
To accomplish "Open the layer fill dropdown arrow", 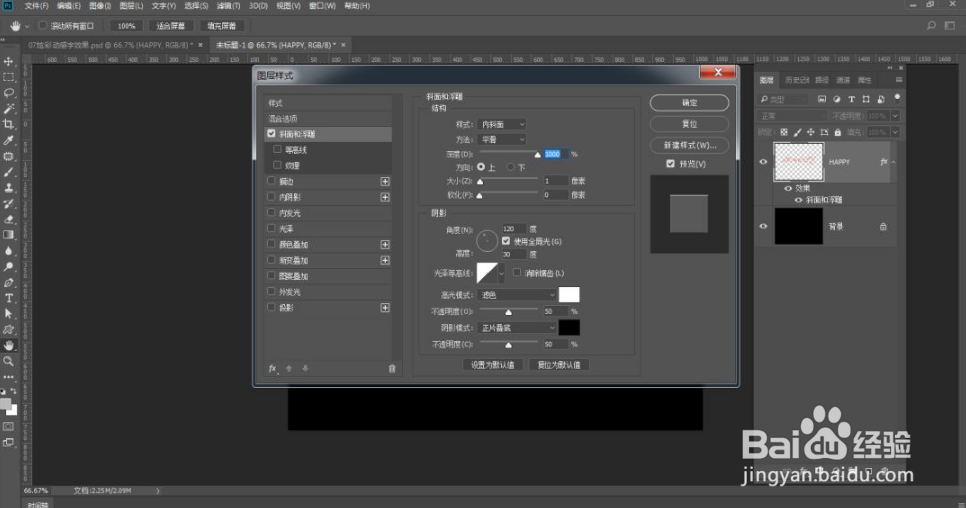I will 895,132.
